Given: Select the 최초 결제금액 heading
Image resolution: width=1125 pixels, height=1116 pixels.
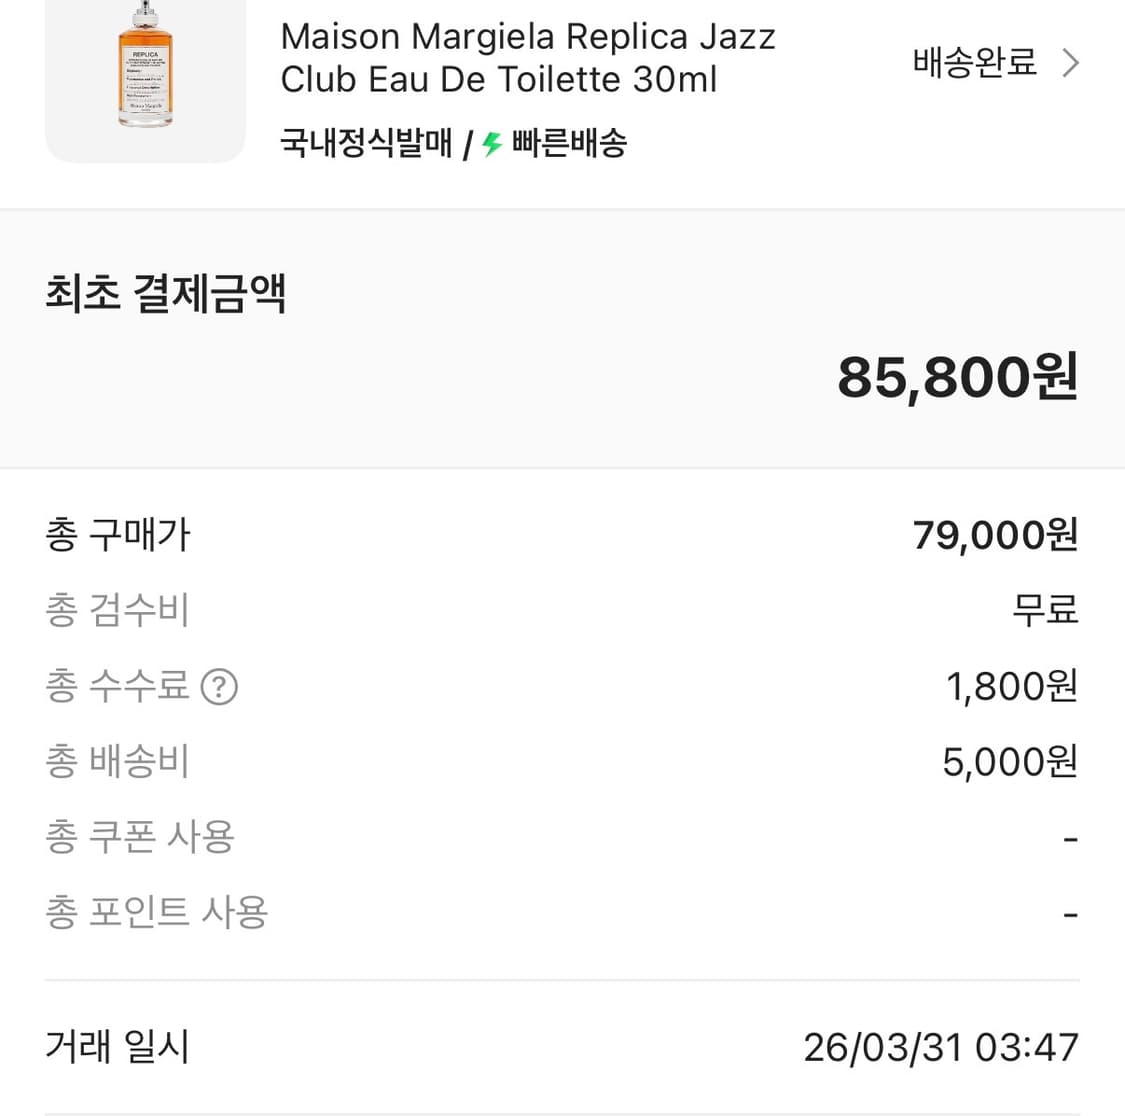Looking at the screenshot, I should (165, 294).
